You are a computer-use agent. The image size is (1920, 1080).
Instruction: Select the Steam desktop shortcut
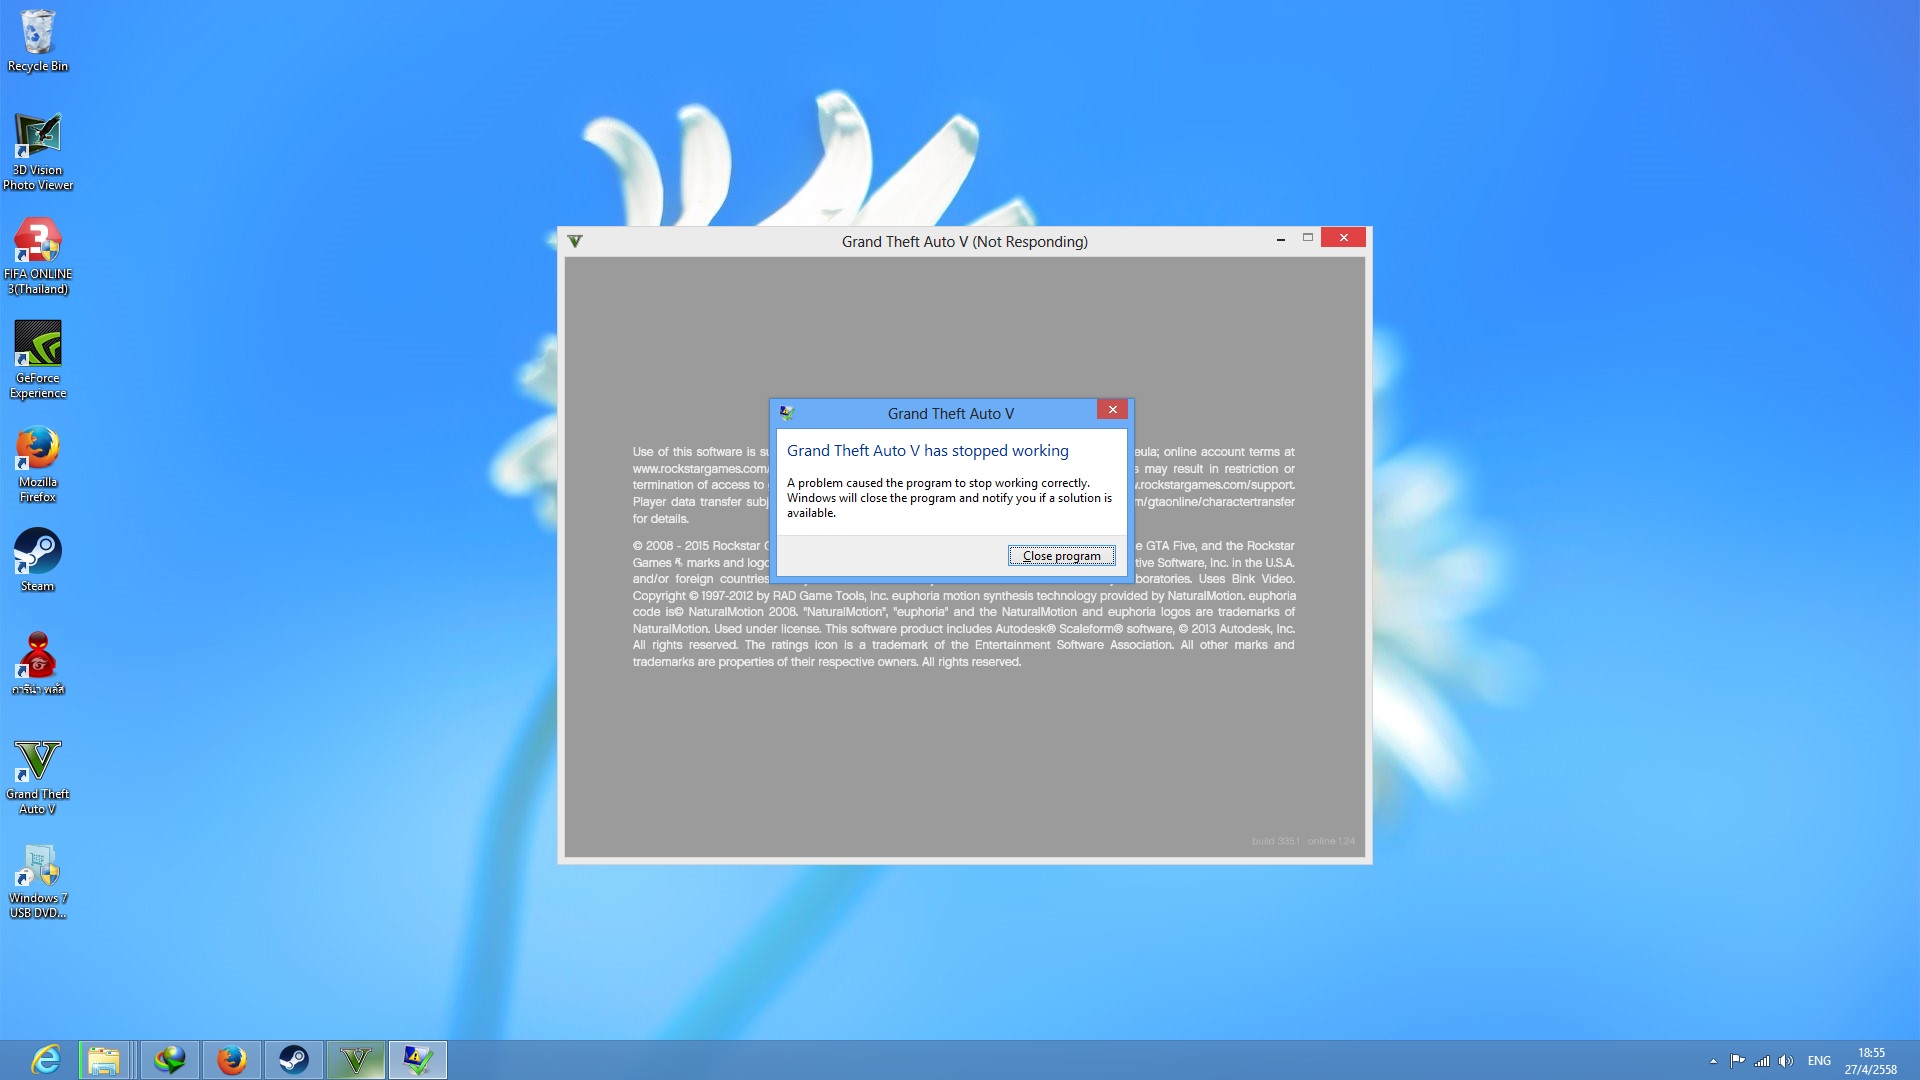click(38, 560)
